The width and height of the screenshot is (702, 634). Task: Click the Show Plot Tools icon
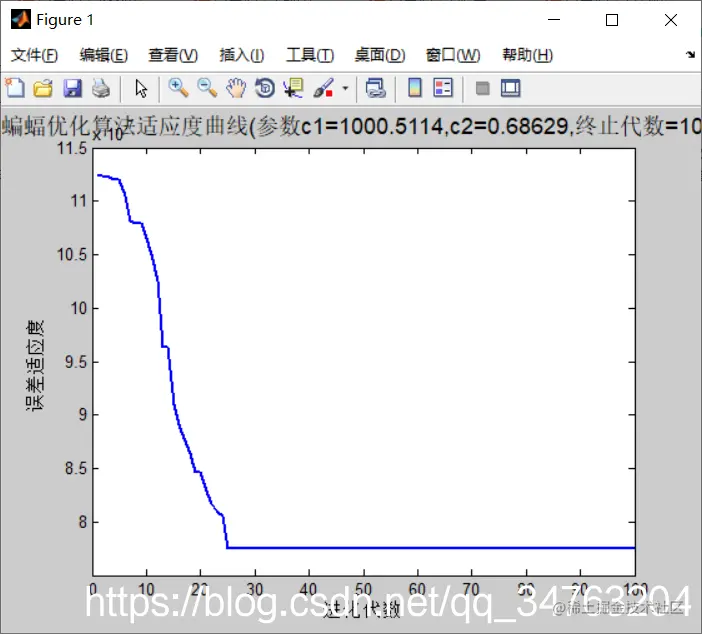[x=510, y=88]
